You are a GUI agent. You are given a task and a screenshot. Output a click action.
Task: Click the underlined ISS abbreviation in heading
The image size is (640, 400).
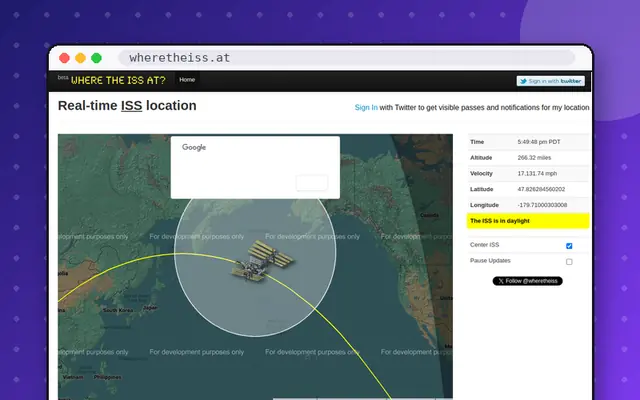(x=131, y=106)
